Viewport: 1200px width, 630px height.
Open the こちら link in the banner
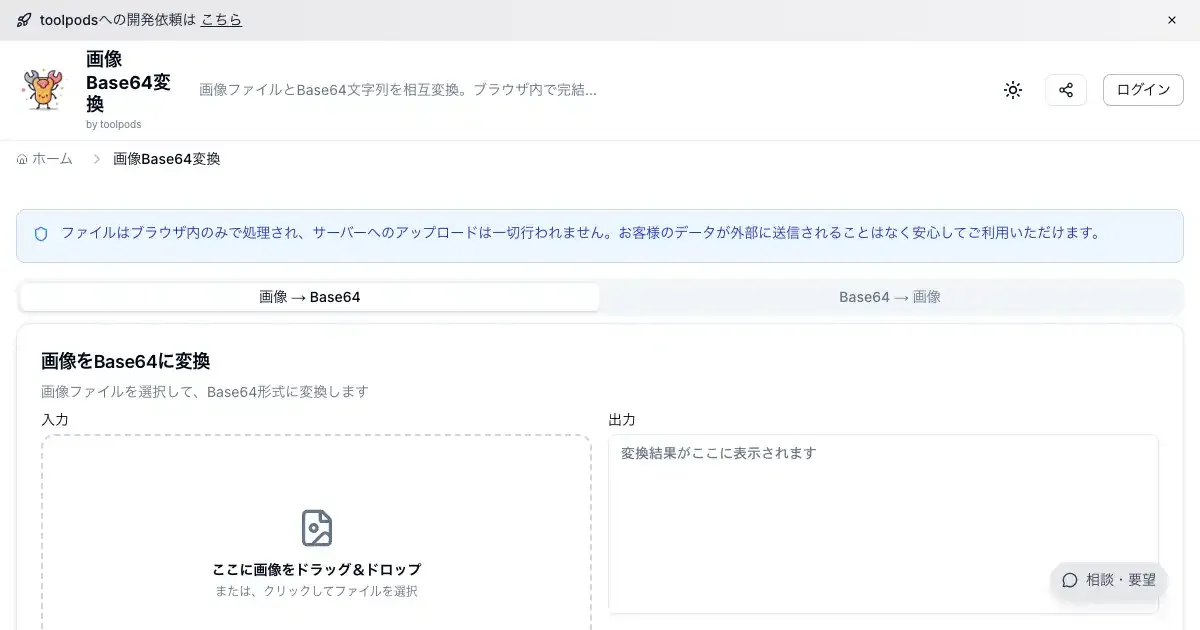[x=221, y=20]
